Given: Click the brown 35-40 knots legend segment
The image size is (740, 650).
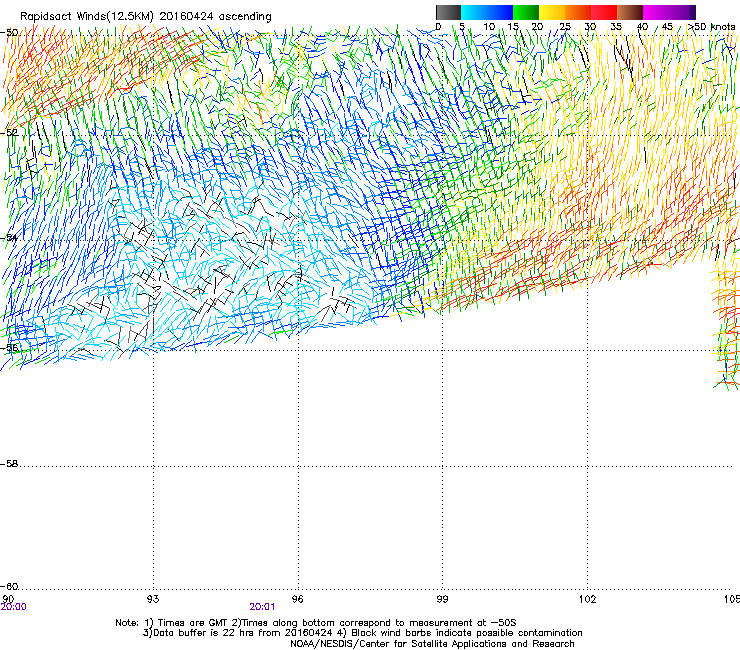Looking at the screenshot, I should tap(630, 12).
